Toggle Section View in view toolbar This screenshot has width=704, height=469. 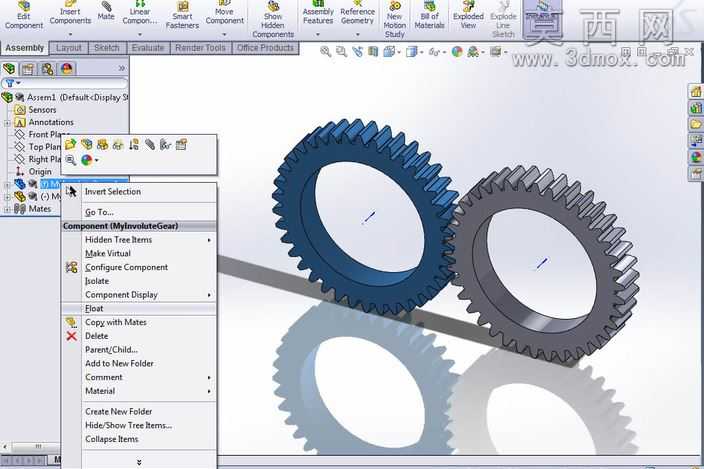pos(373,52)
